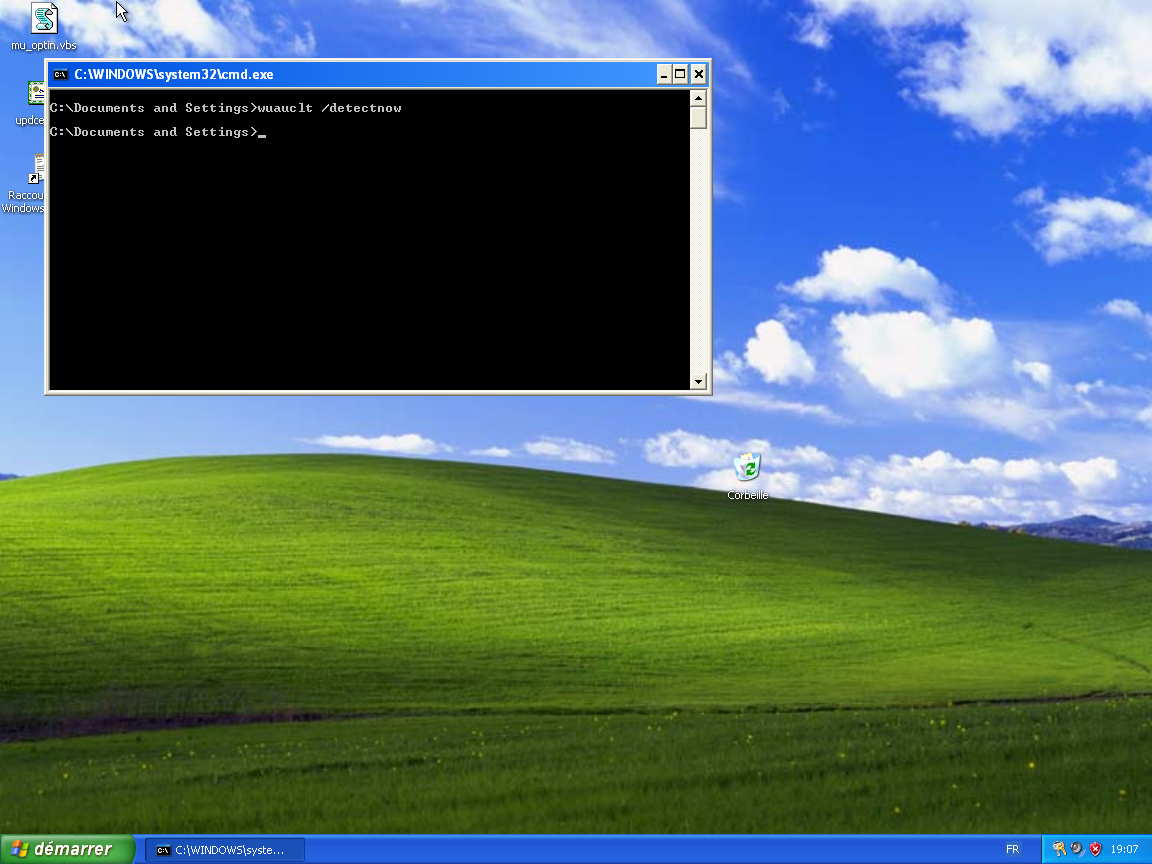The height and width of the screenshot is (864, 1152).
Task: Click the second 'C:\Documents and Settings>' prompt line
Action: (154, 132)
